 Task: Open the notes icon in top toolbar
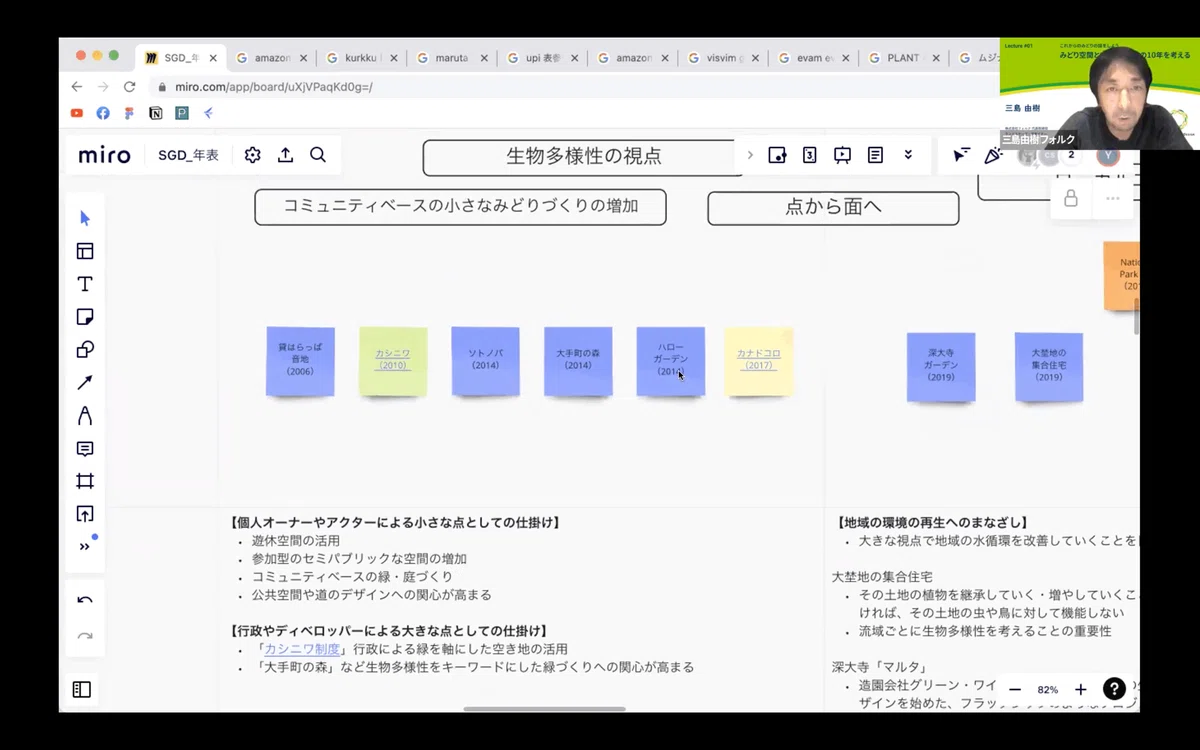875,155
